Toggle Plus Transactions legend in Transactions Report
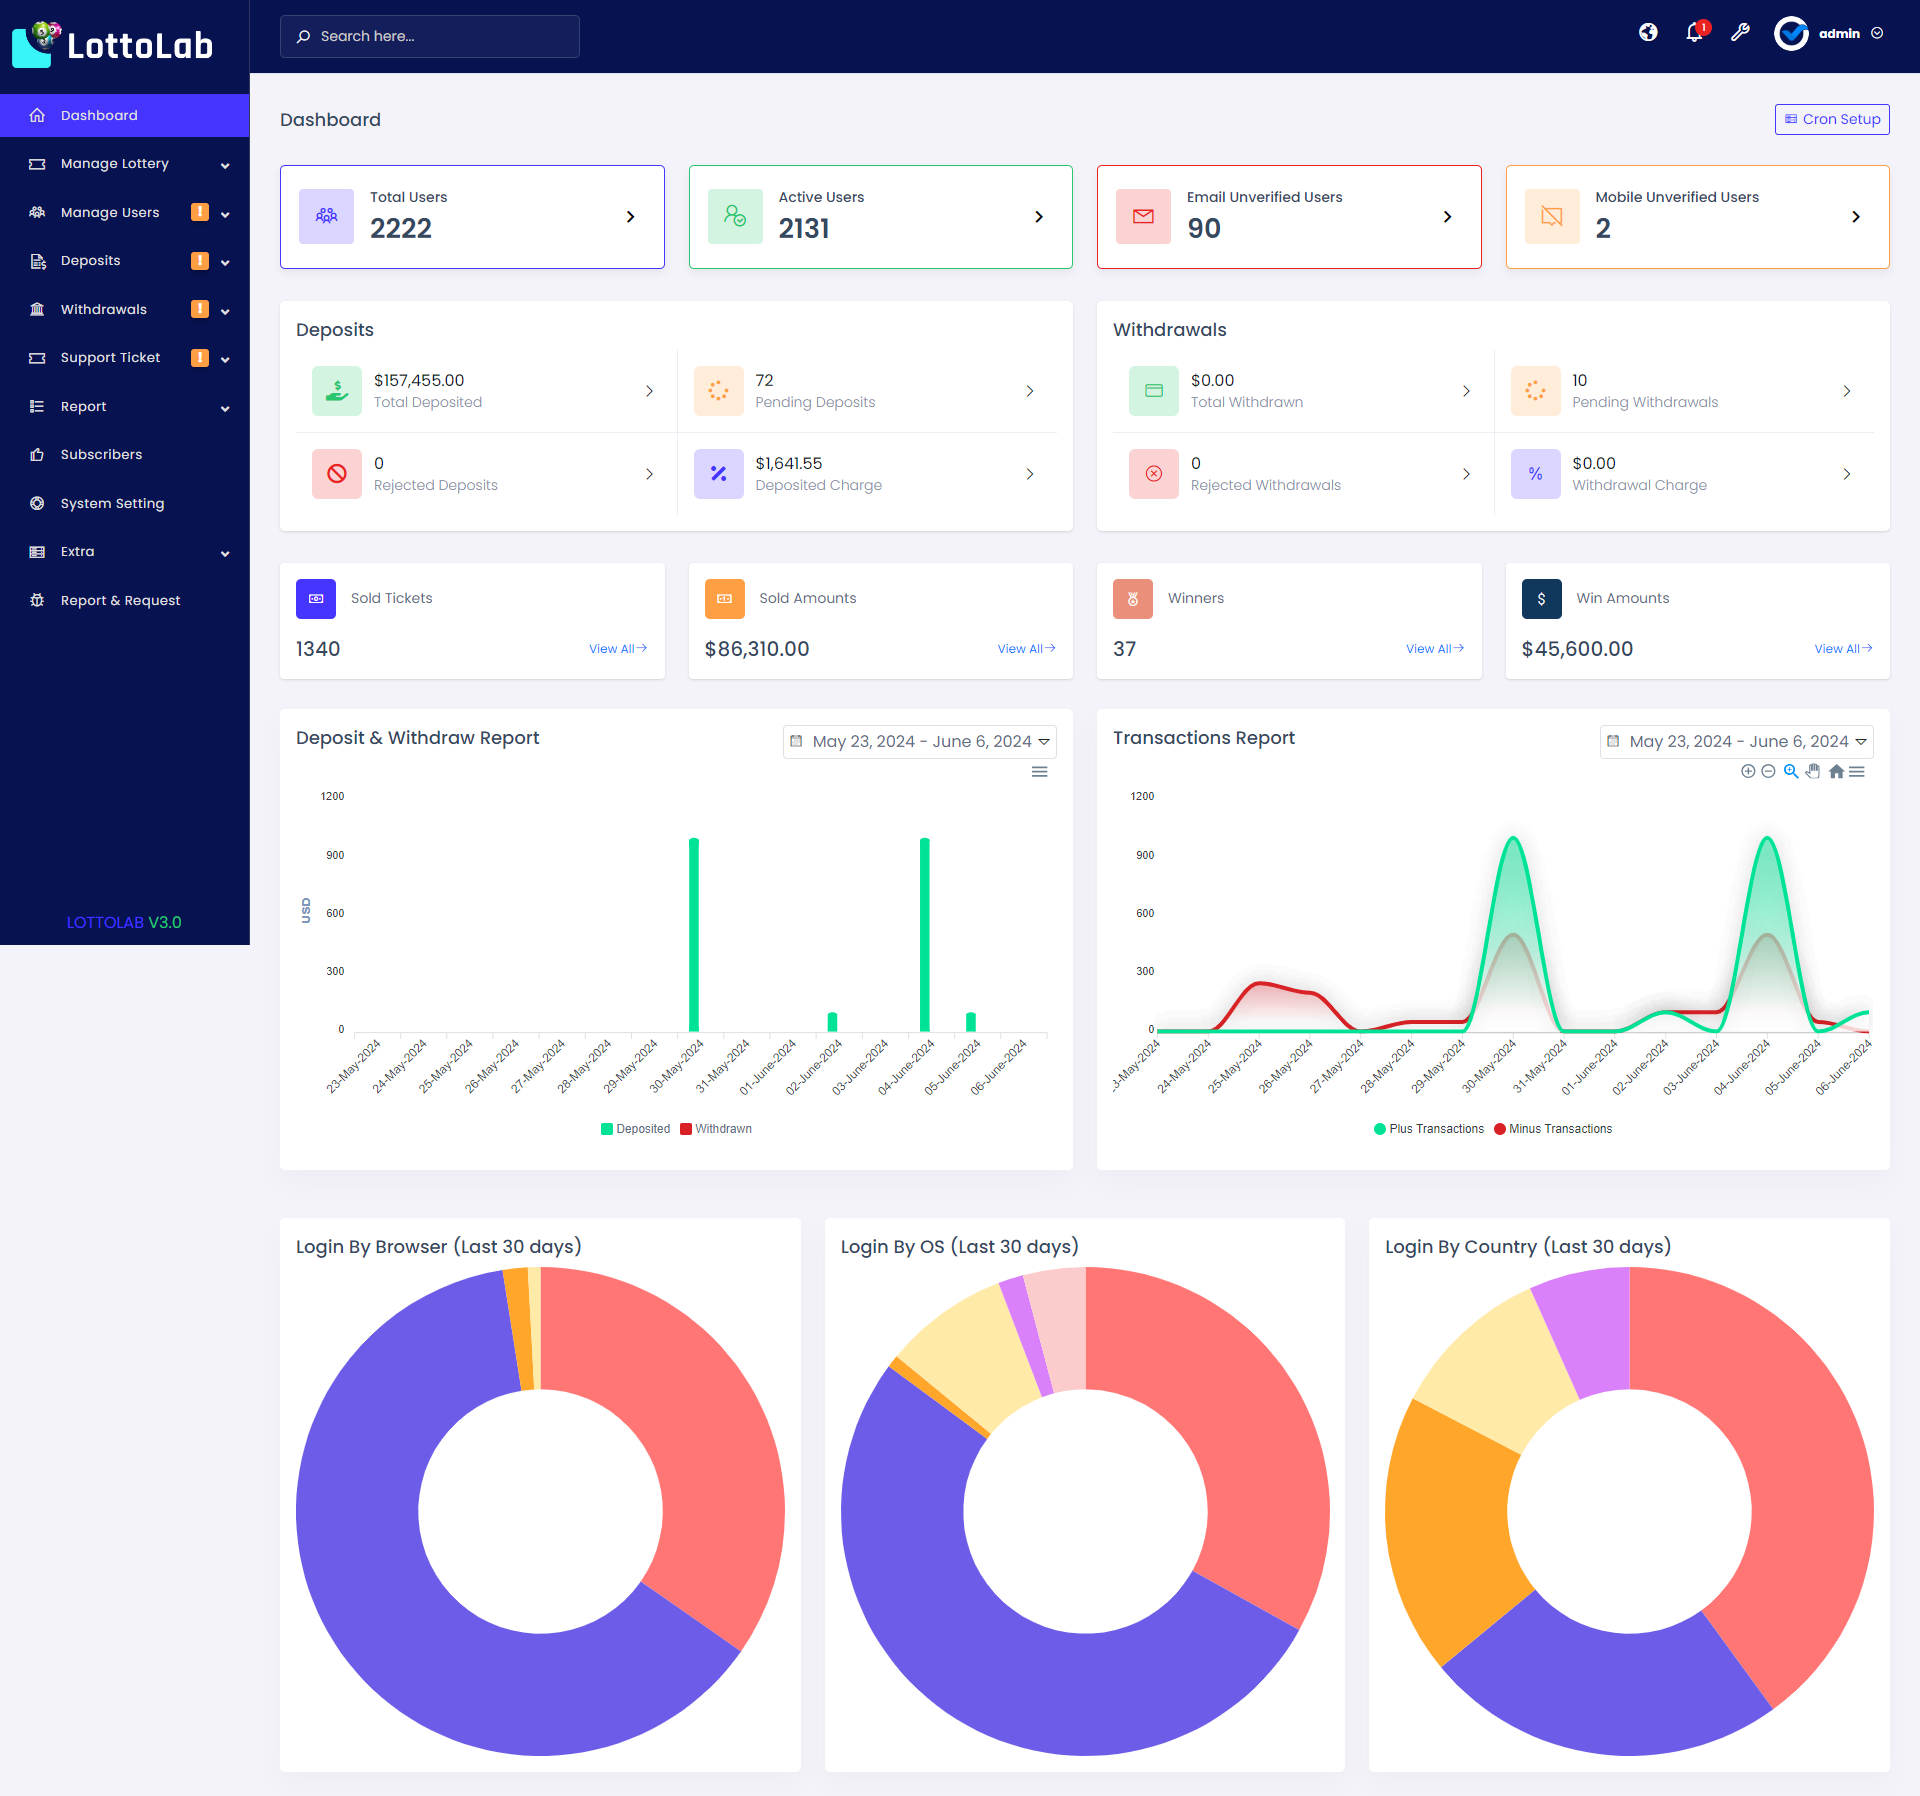The image size is (1920, 1796). (x=1429, y=1128)
